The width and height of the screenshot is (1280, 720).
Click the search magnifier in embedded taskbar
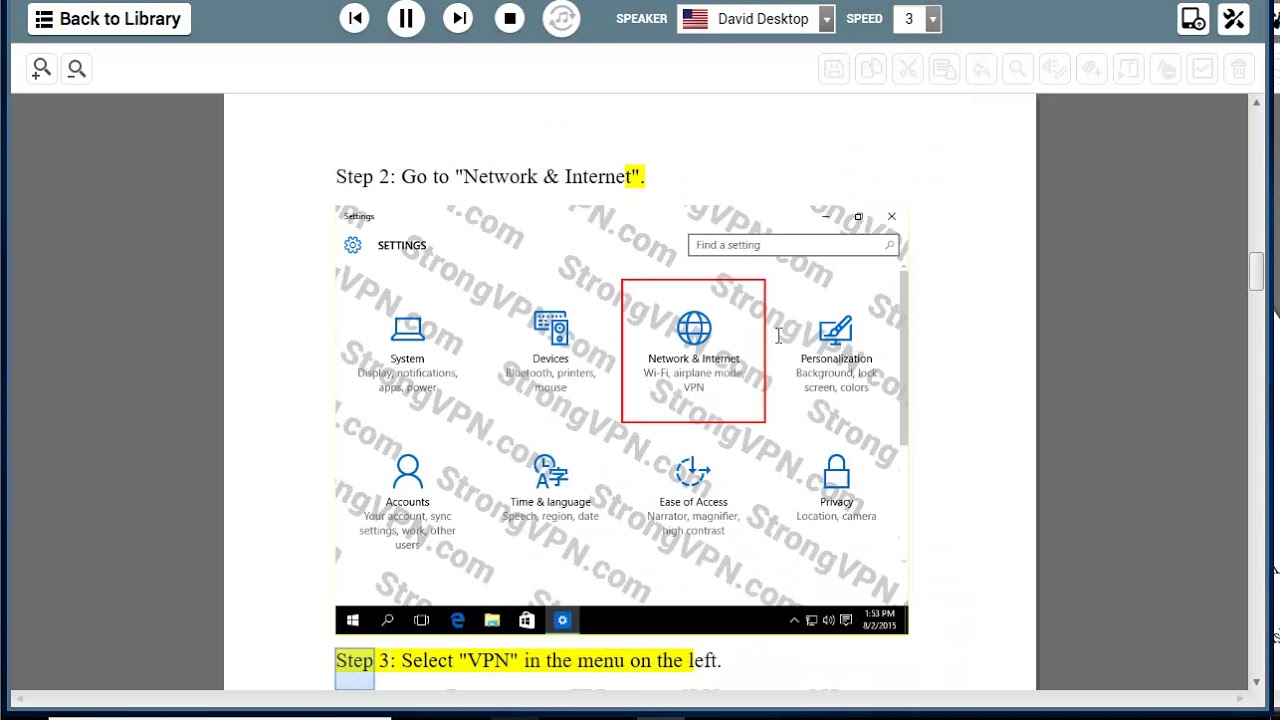click(x=387, y=621)
